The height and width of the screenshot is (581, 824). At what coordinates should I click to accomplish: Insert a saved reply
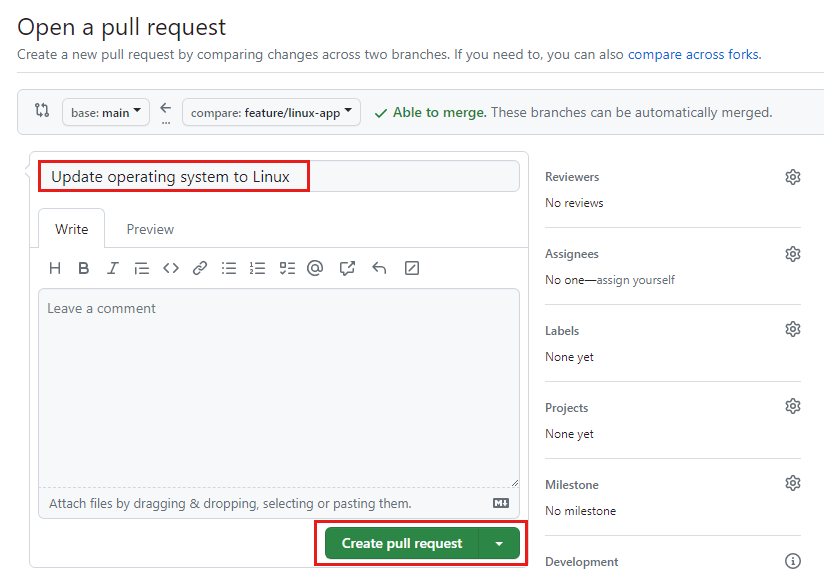379,268
